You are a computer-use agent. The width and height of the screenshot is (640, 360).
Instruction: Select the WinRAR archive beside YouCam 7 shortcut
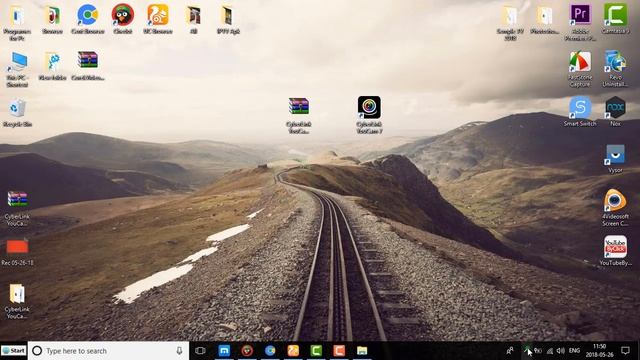299,107
